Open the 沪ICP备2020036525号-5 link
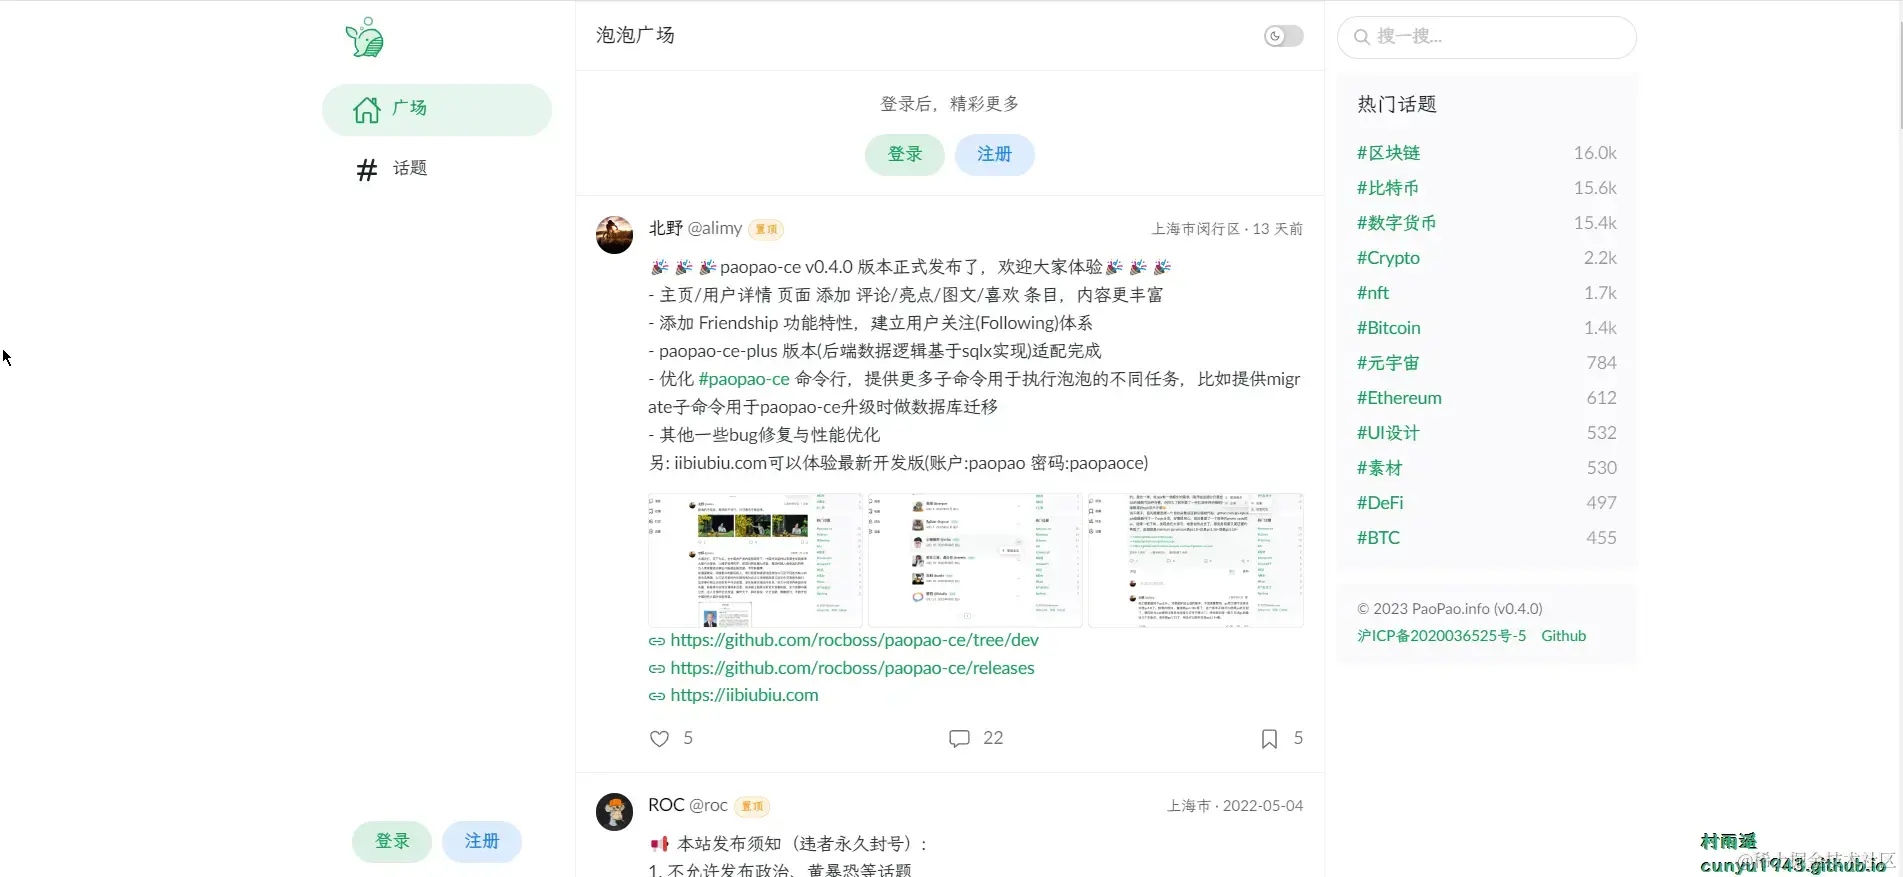Screen dimensions: 1903x877 click(x=1442, y=636)
